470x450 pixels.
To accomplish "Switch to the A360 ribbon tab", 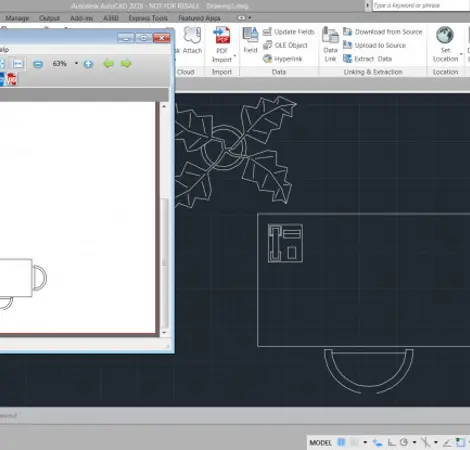I will [x=111, y=18].
